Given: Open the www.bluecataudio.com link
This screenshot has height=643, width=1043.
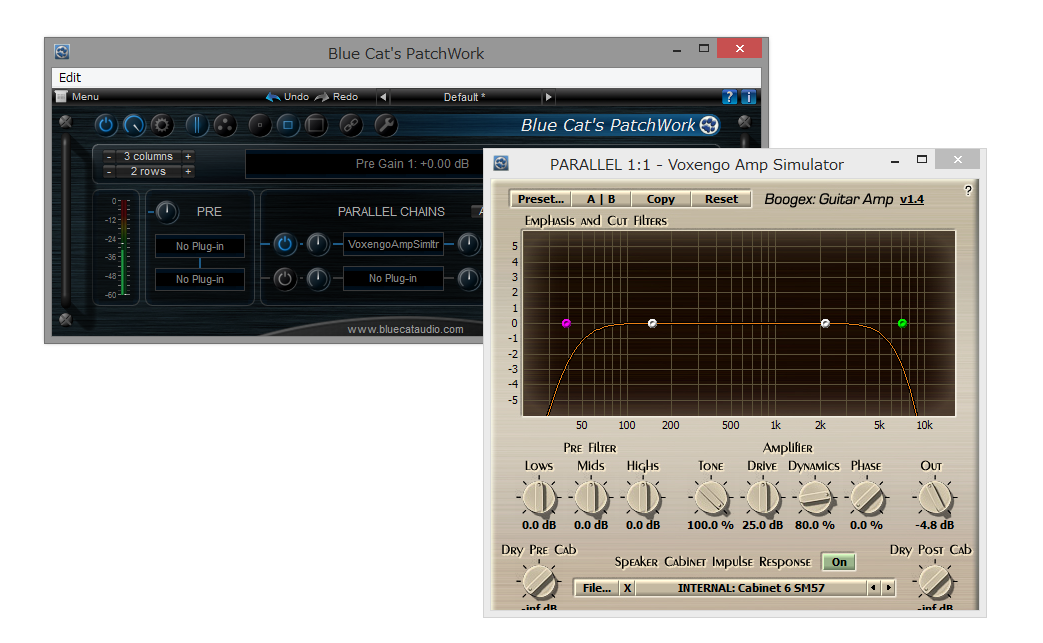Looking at the screenshot, I should pyautogui.click(x=405, y=329).
